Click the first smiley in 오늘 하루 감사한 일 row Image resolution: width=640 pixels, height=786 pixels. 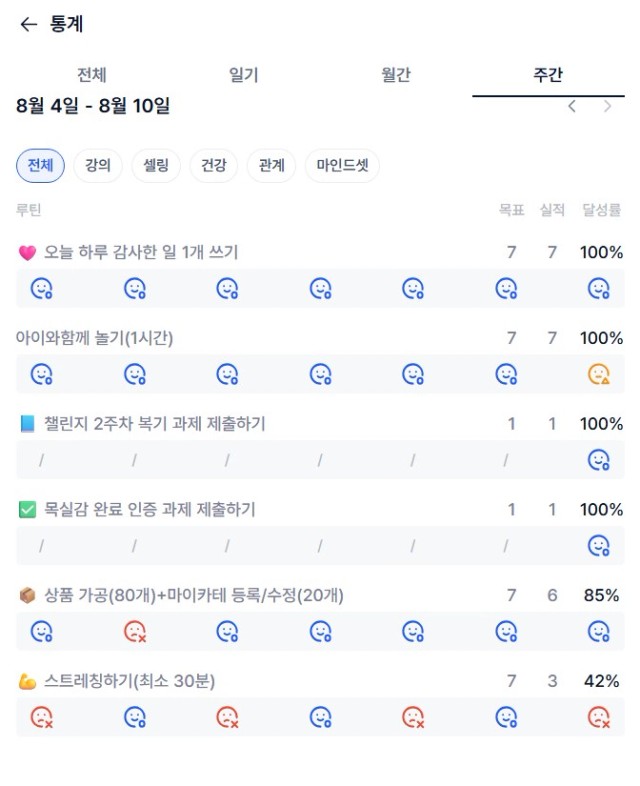42,288
